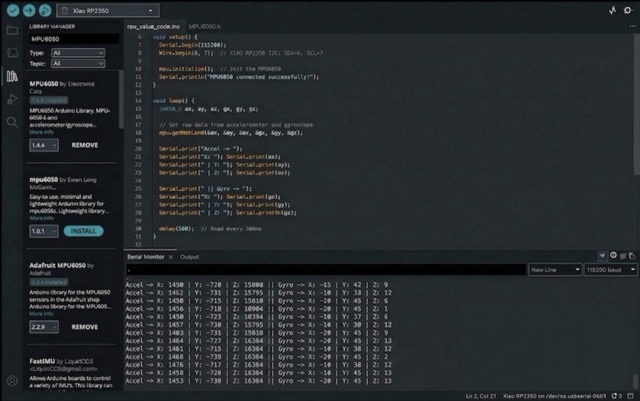This screenshot has width=640, height=401.
Task: Open More info link for MPU6050 Electronic Cats
Action: coord(41,132)
